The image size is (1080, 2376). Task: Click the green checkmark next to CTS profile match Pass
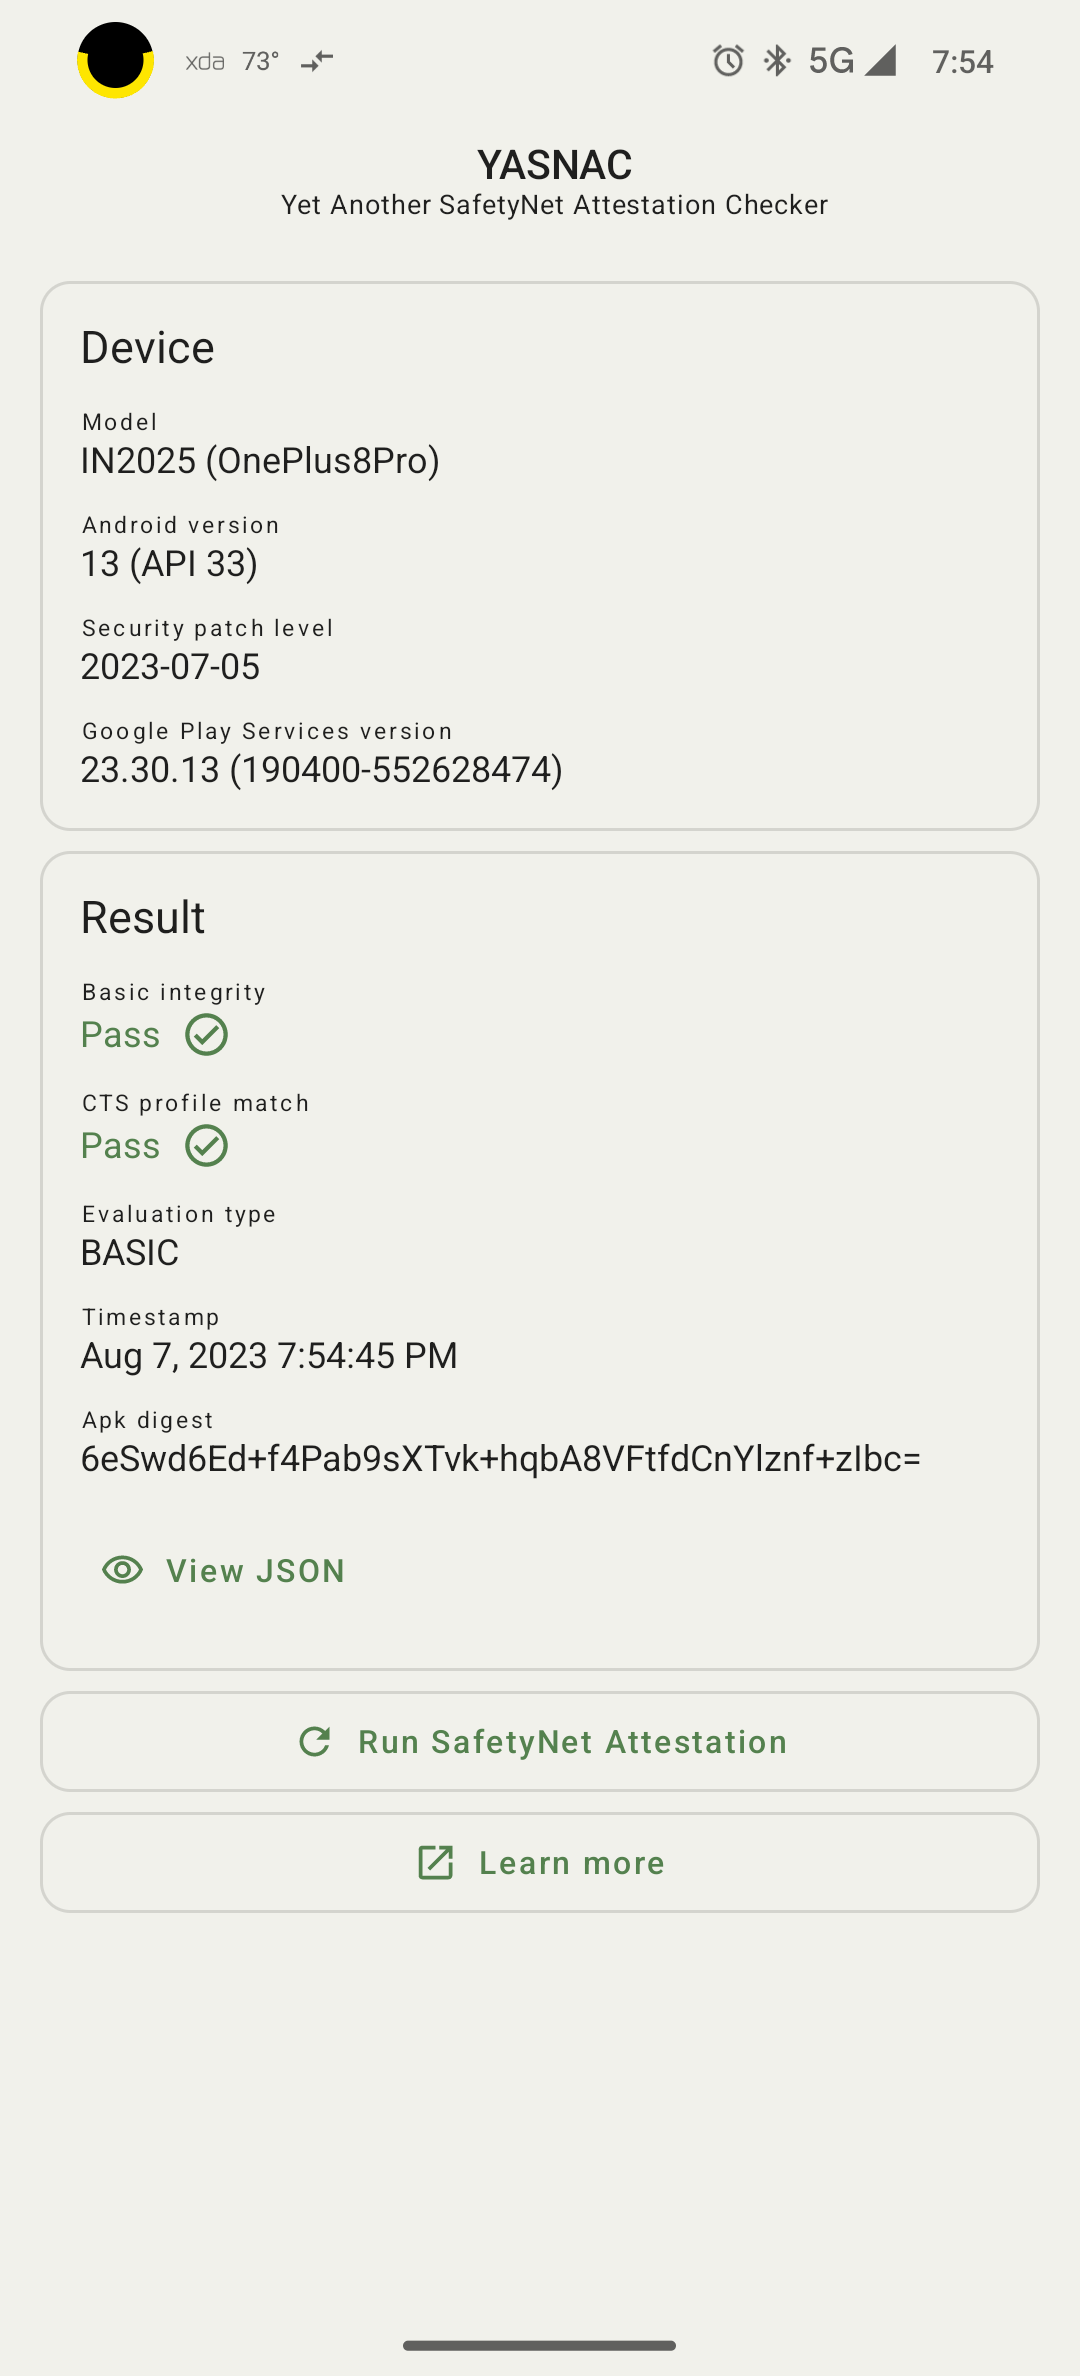point(207,1145)
